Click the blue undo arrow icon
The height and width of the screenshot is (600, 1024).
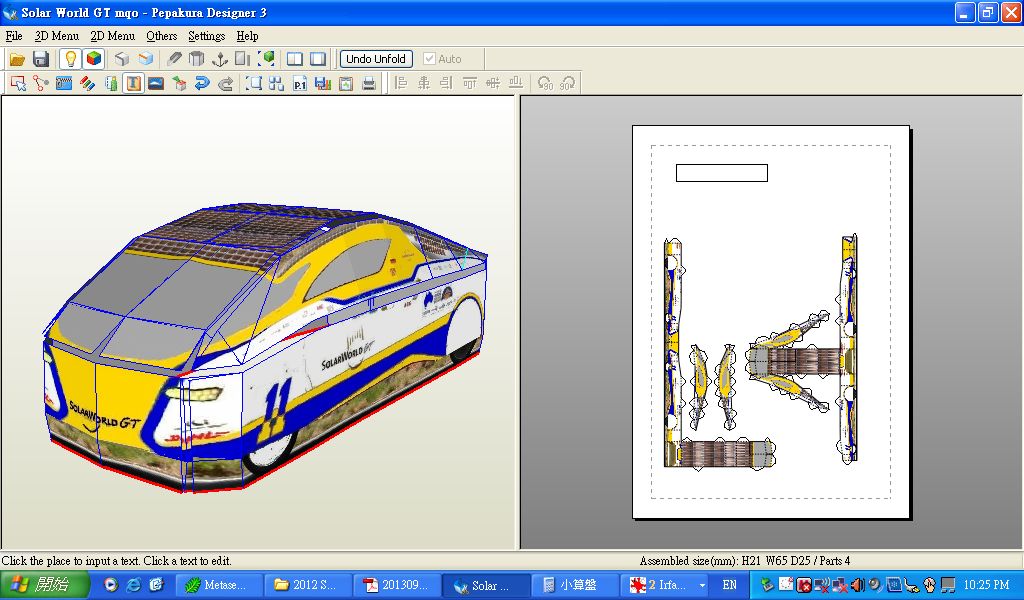202,84
